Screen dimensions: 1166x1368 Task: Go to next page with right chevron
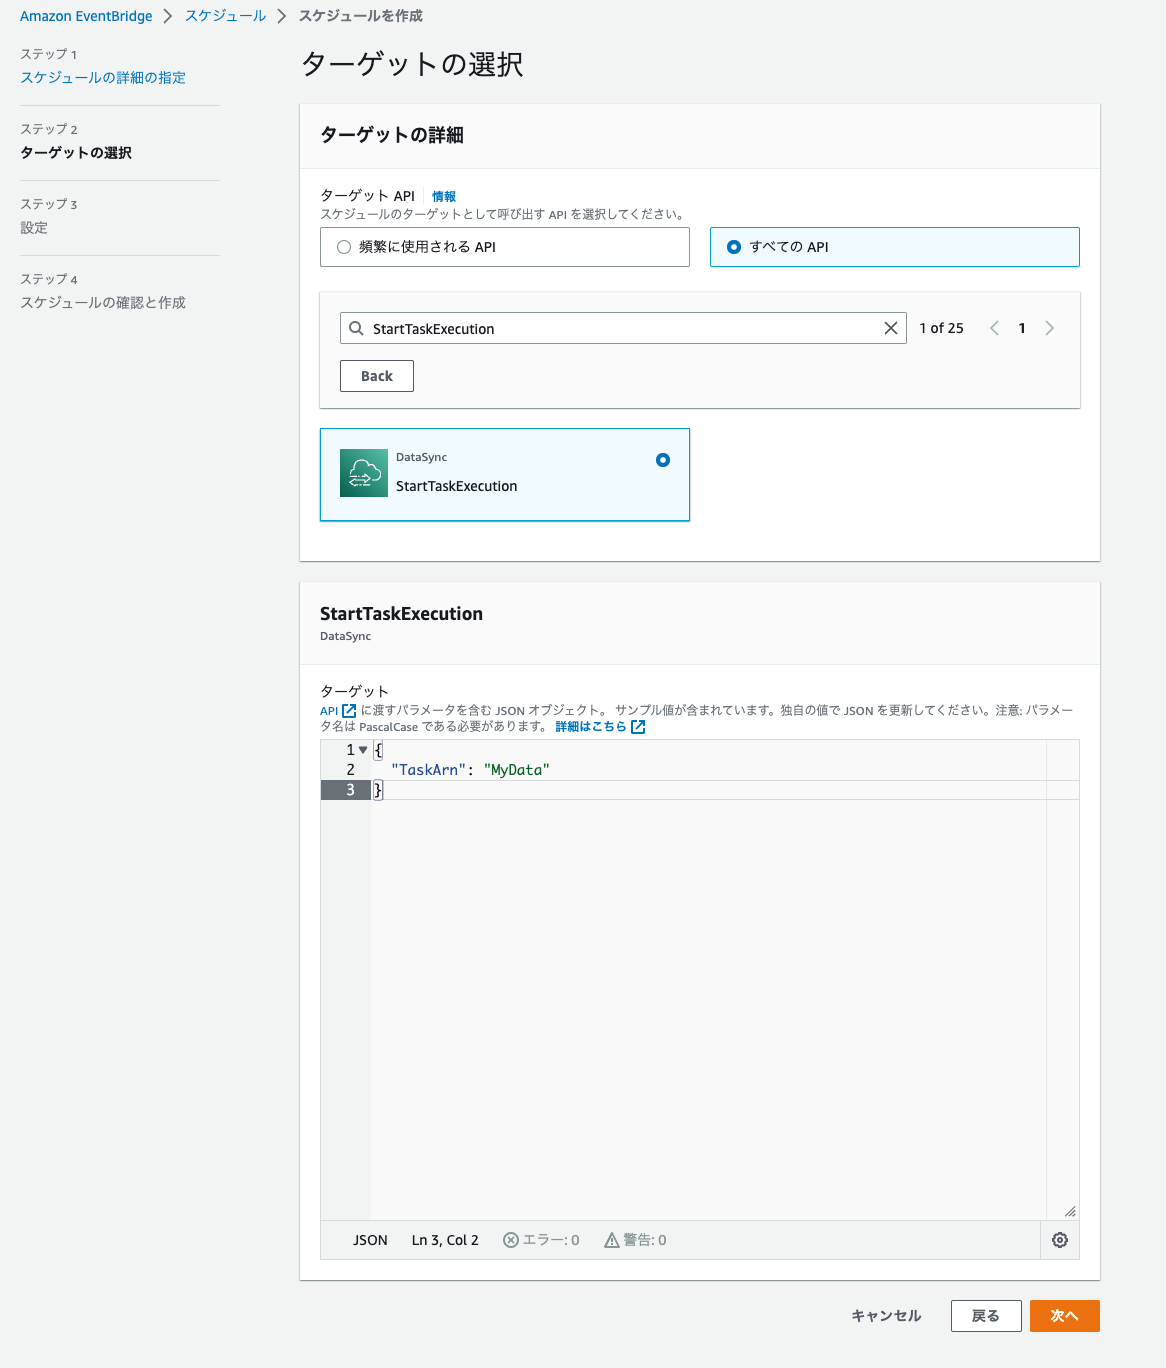[1050, 328]
